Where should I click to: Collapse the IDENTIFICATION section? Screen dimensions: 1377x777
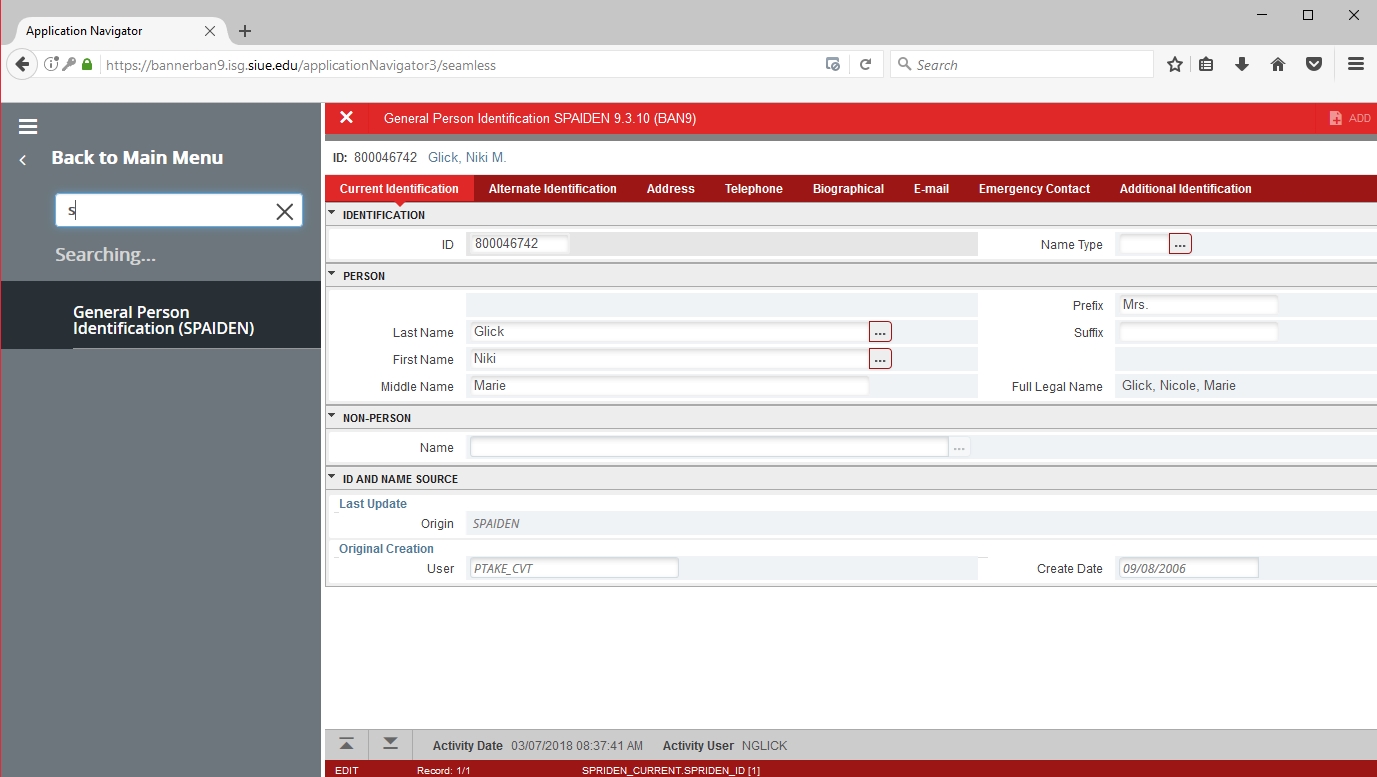[x=333, y=214]
